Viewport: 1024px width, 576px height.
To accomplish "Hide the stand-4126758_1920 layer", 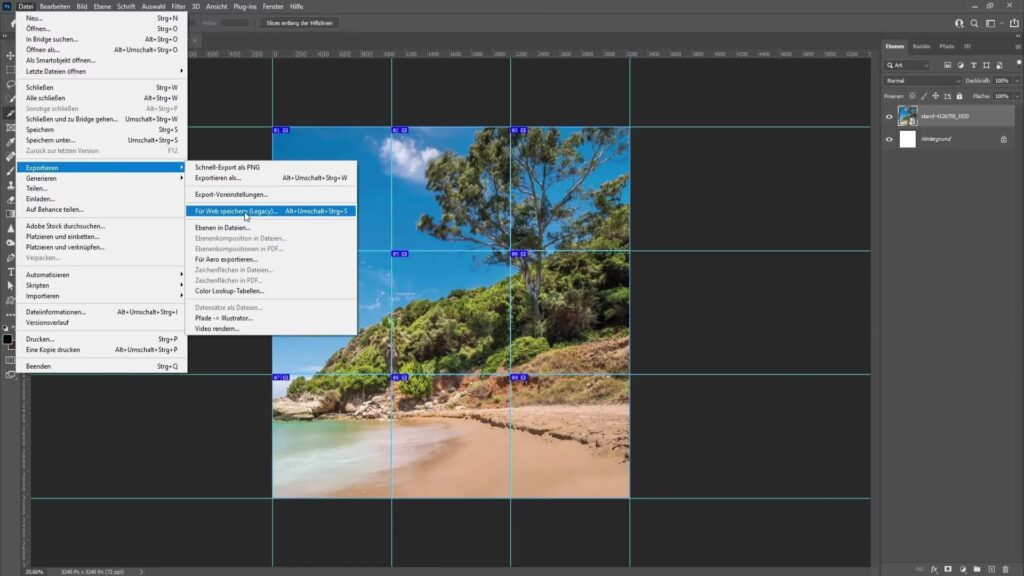I will point(890,116).
